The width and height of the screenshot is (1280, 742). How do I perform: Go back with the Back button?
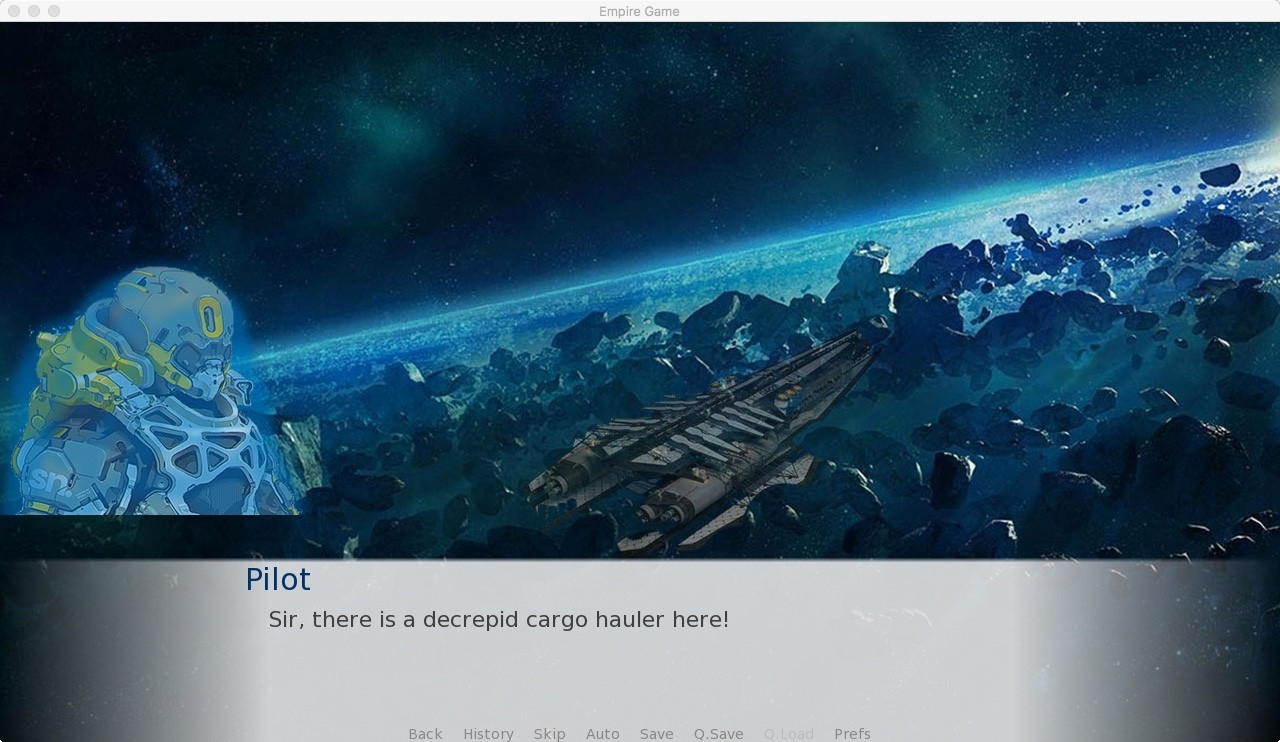click(425, 734)
